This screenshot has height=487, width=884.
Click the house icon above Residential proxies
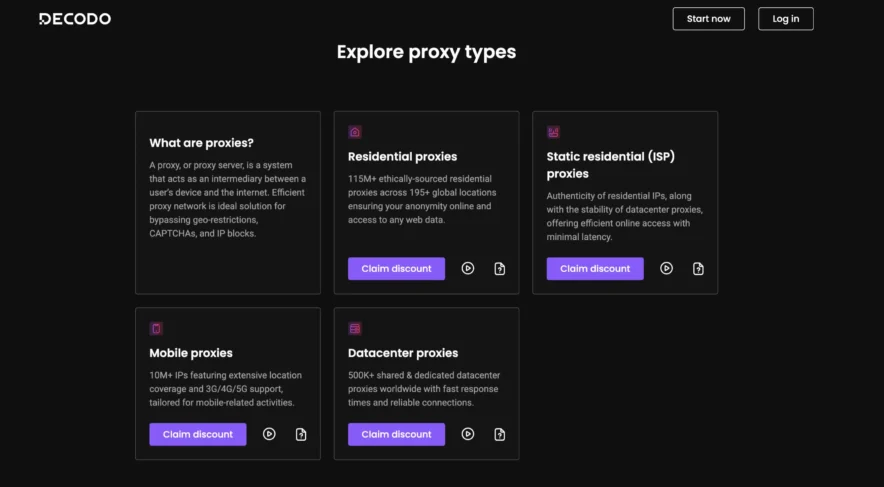pyautogui.click(x=354, y=132)
